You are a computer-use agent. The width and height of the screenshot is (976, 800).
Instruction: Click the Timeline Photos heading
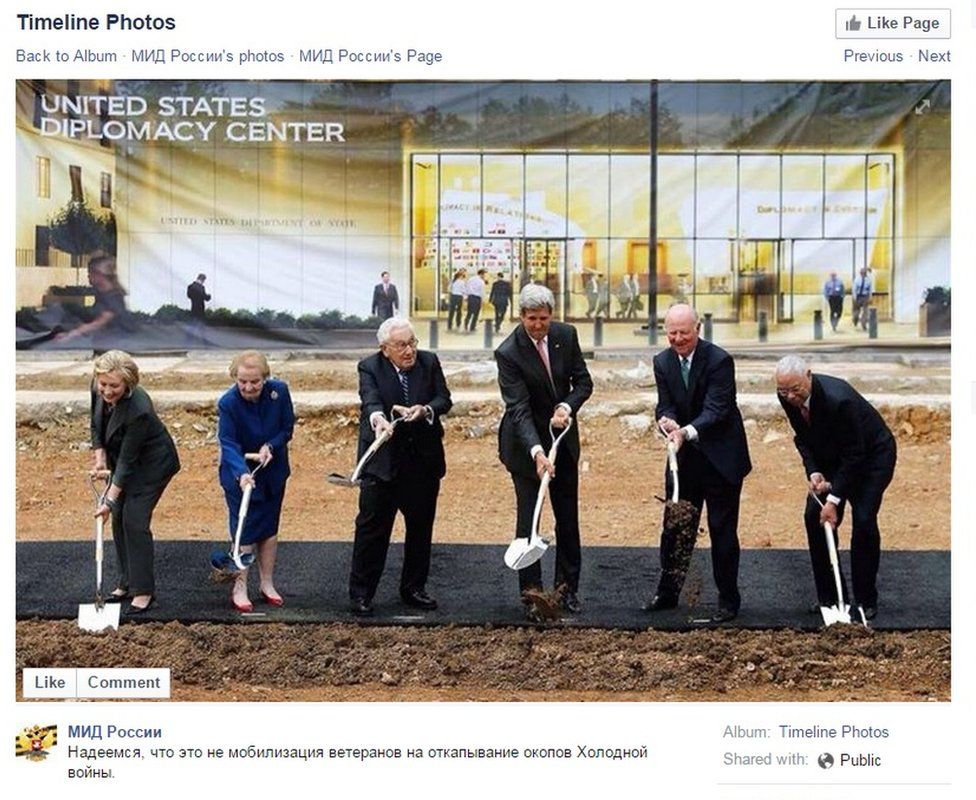tap(96, 22)
